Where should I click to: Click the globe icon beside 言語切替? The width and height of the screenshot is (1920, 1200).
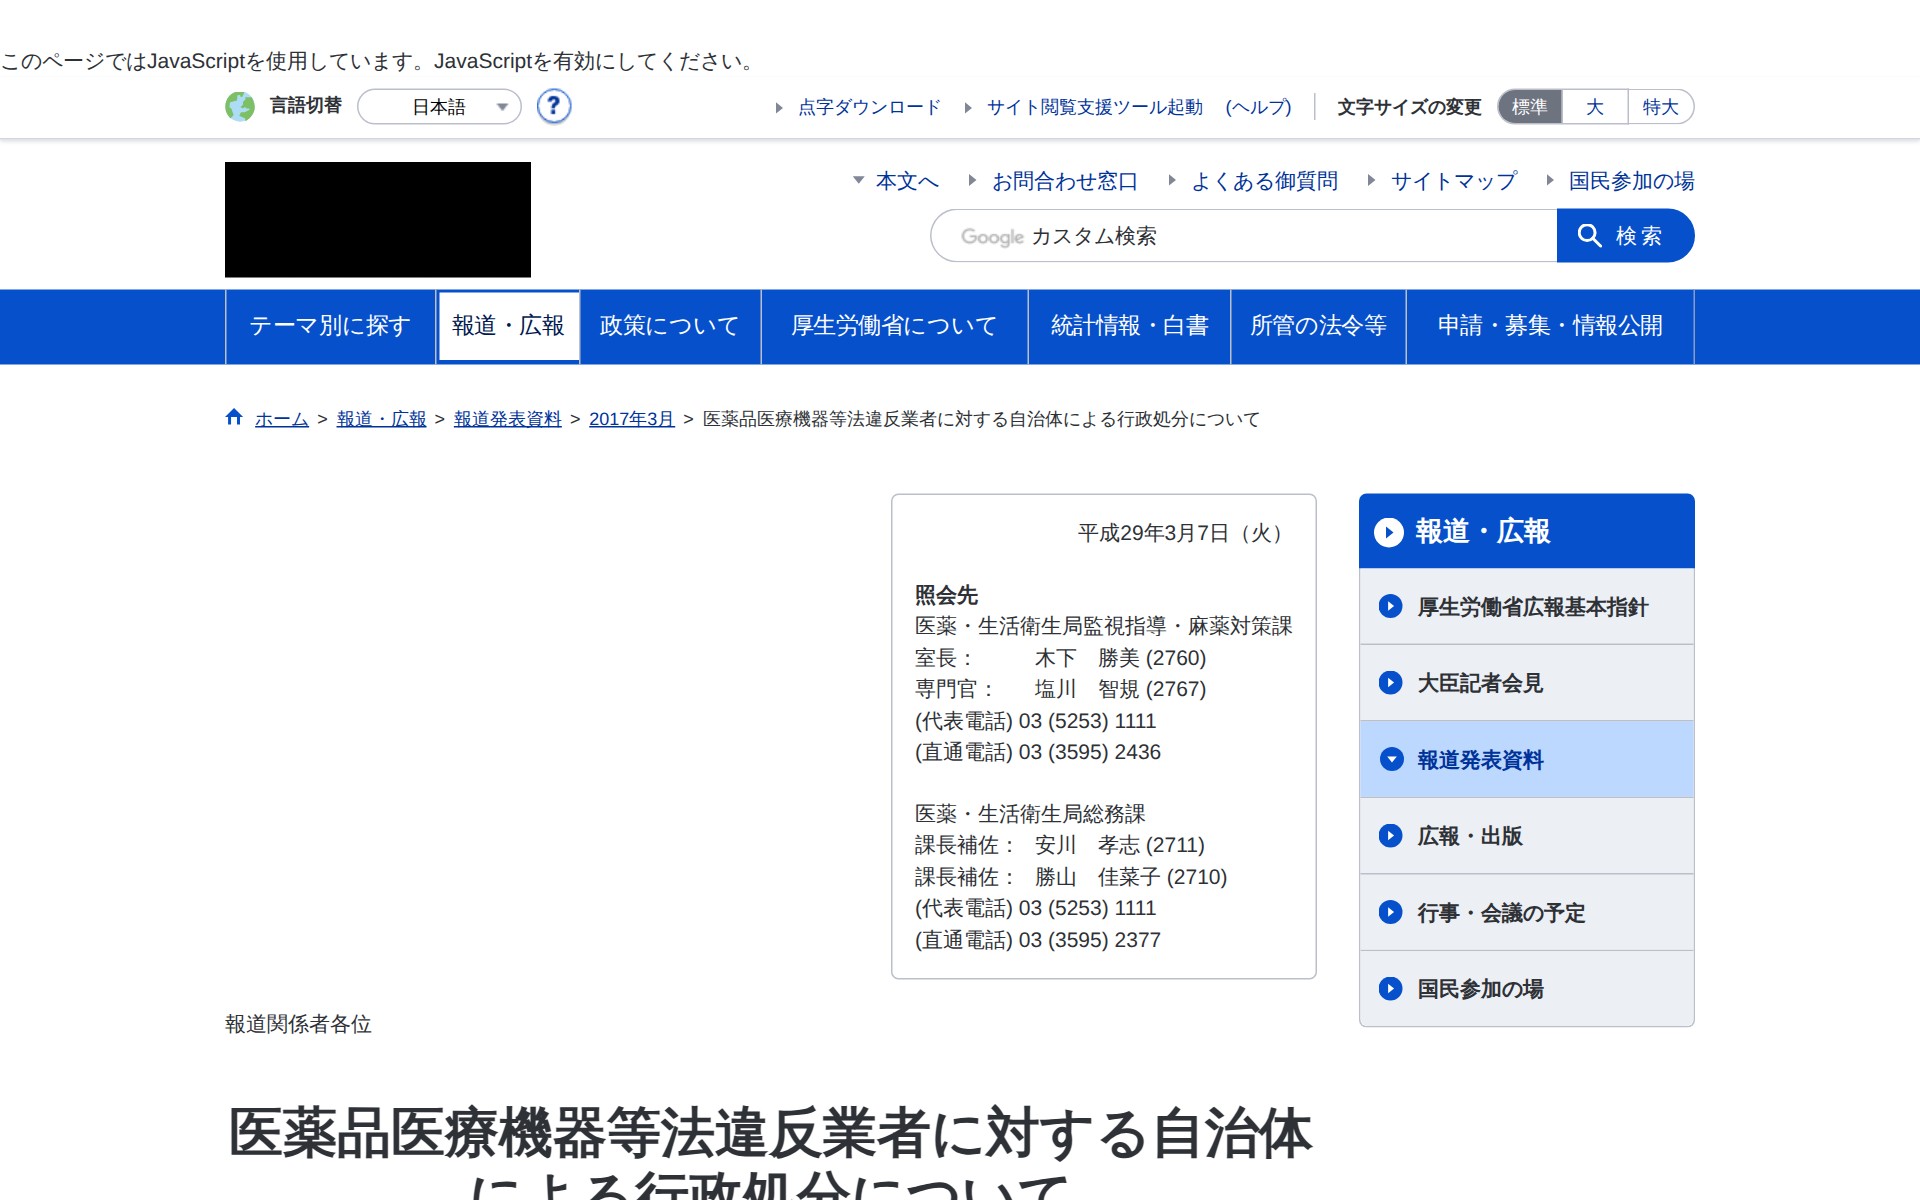(240, 106)
